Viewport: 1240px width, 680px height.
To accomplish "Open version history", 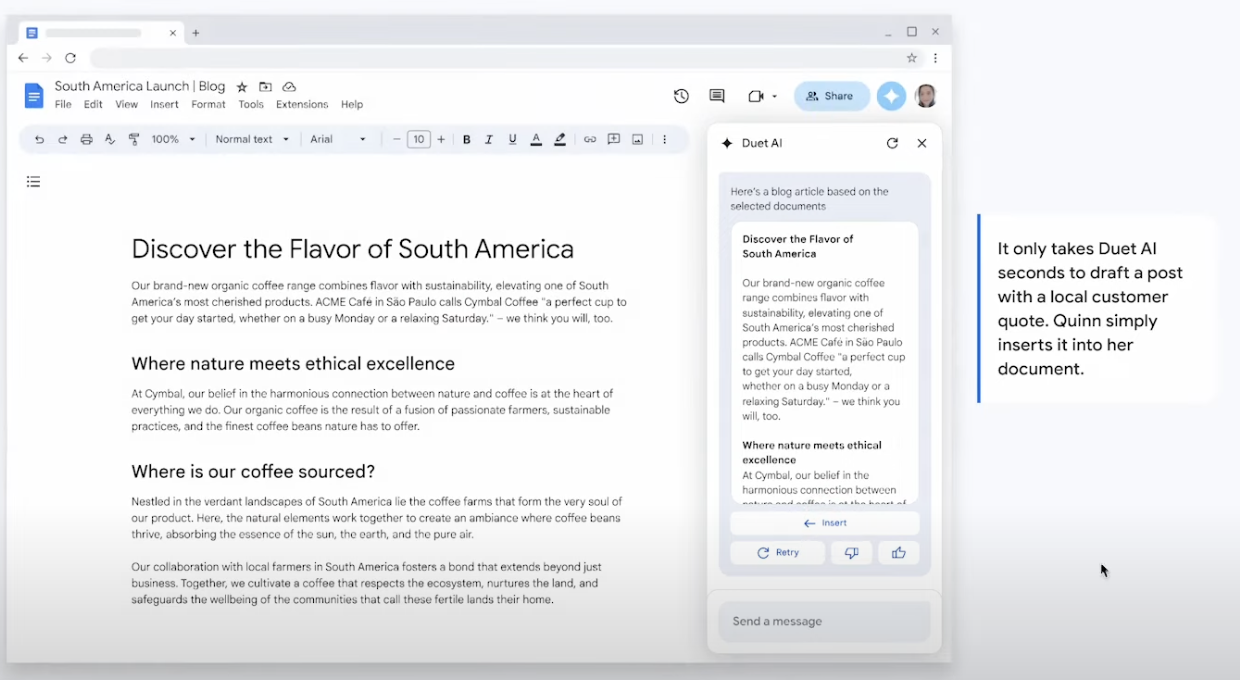I will 681,96.
